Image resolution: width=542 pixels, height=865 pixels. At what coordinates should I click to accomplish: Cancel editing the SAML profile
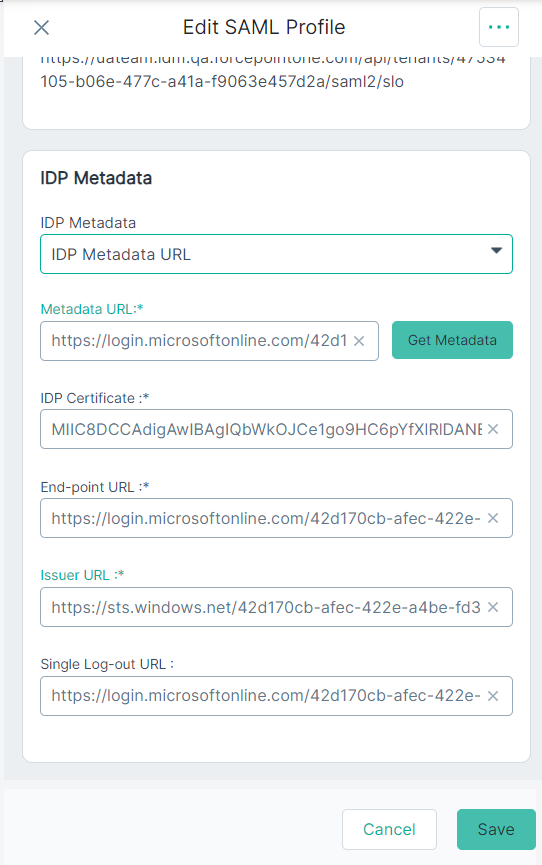(x=389, y=829)
